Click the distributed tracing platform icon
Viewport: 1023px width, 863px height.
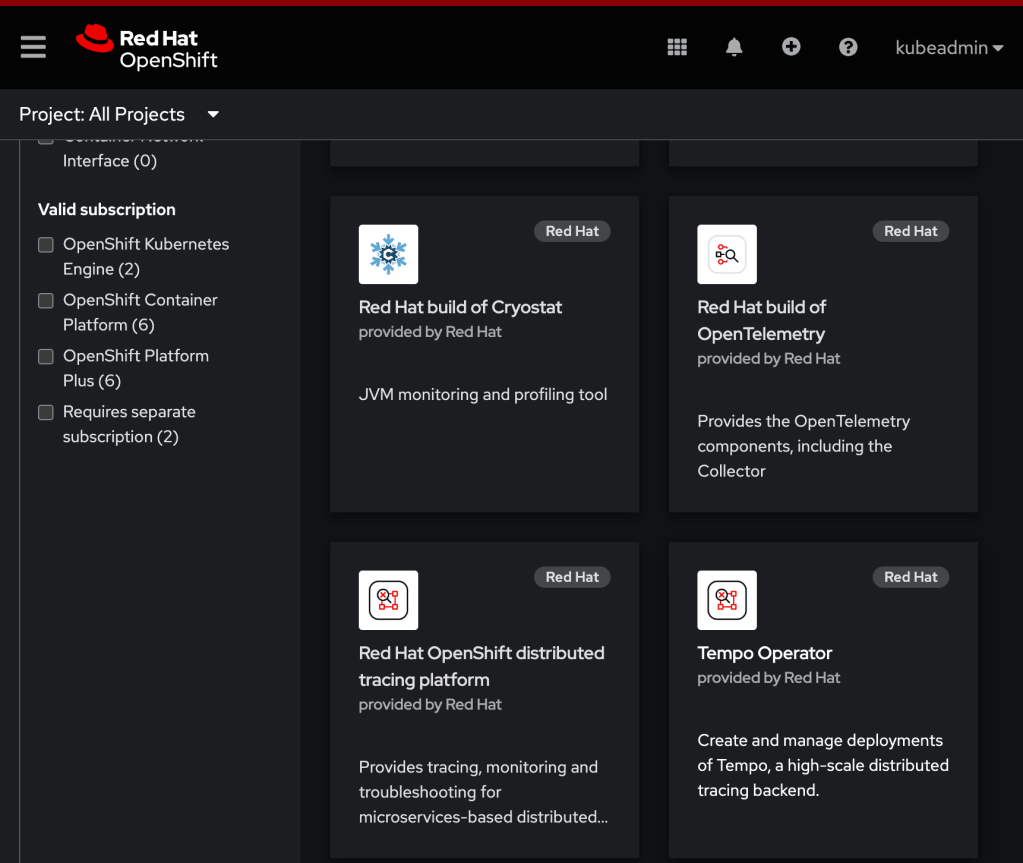click(388, 600)
